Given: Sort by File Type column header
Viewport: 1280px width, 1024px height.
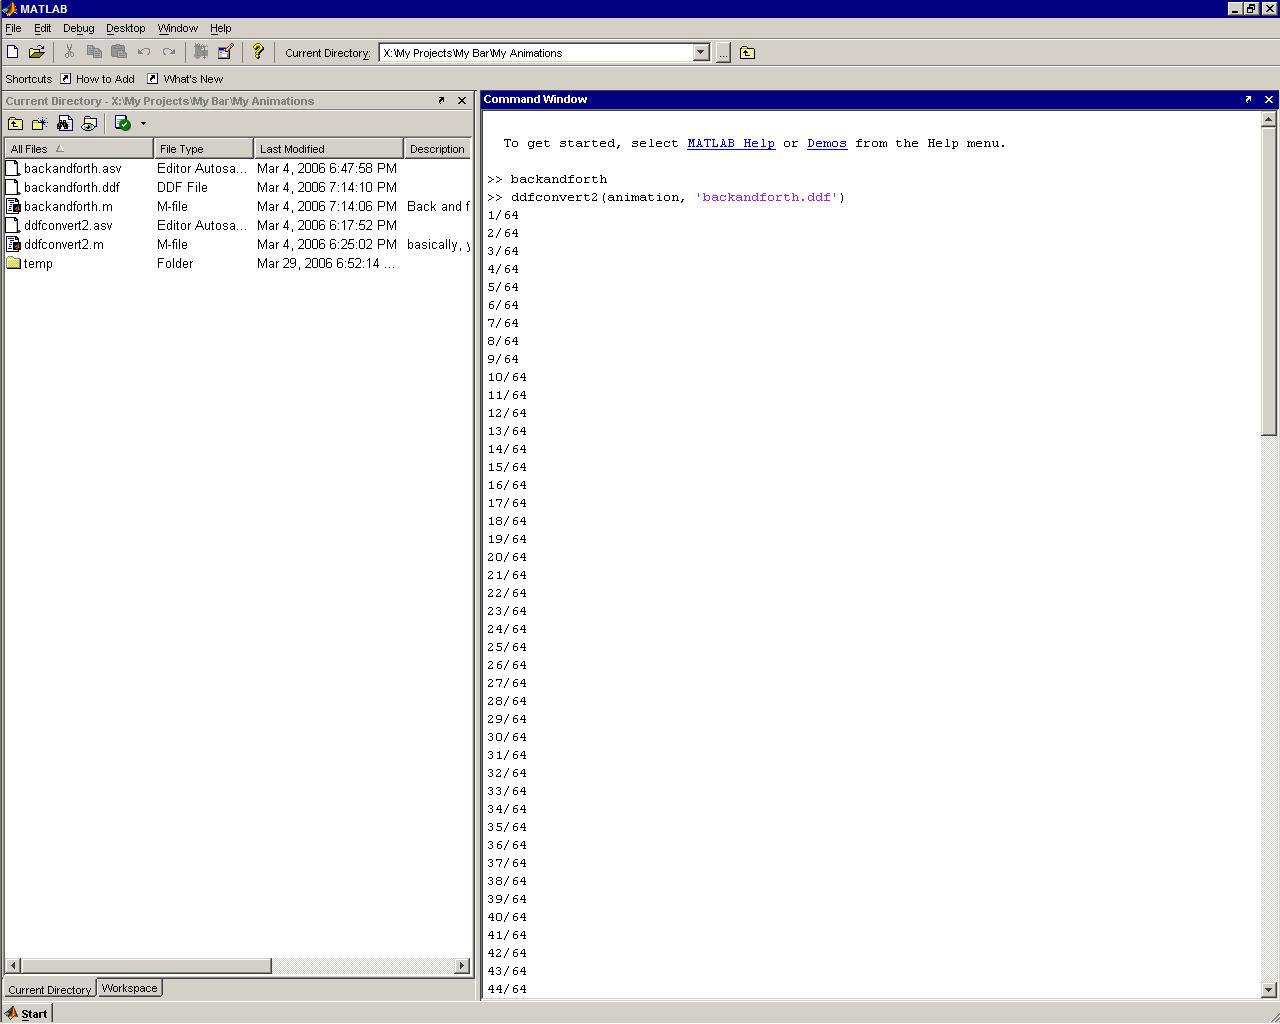Looking at the screenshot, I should coord(204,149).
